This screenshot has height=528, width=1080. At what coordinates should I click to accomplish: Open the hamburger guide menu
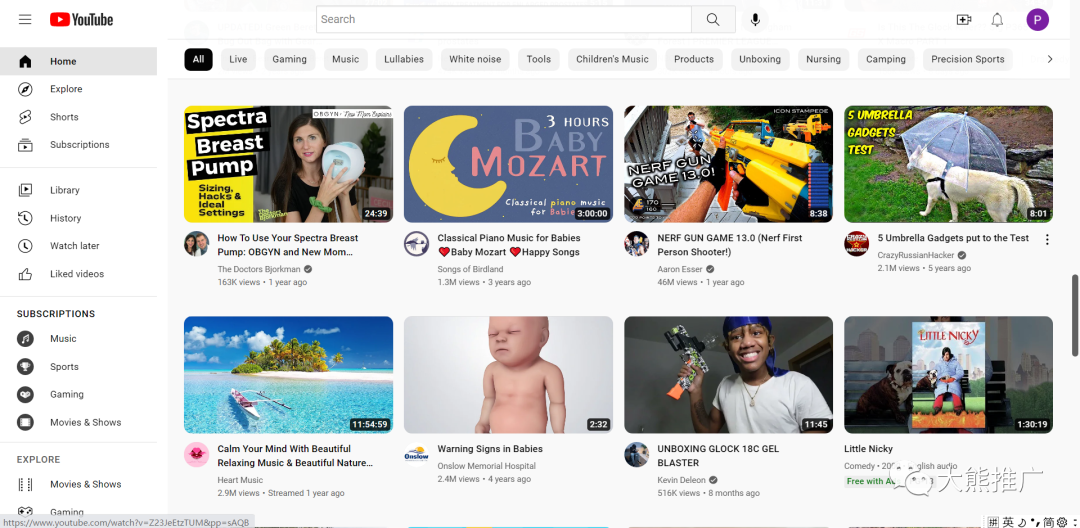(x=25, y=20)
